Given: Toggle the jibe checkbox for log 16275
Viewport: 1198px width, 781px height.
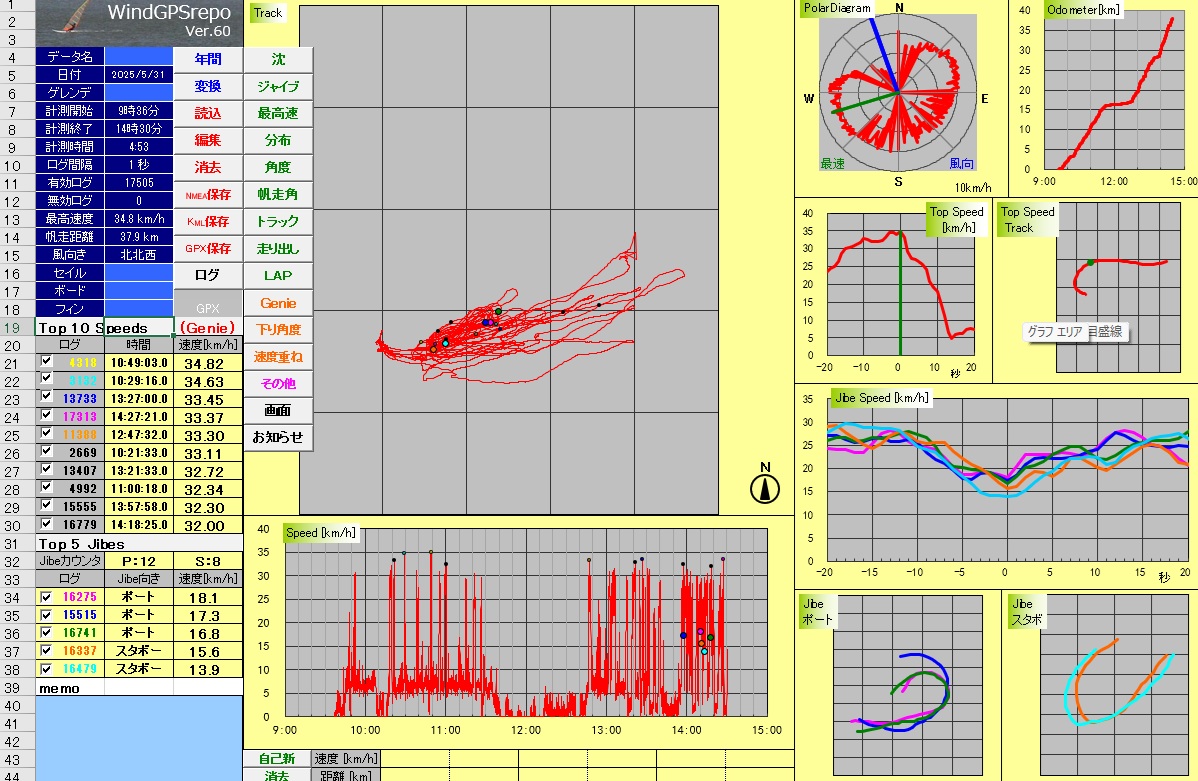Looking at the screenshot, I should (47, 597).
